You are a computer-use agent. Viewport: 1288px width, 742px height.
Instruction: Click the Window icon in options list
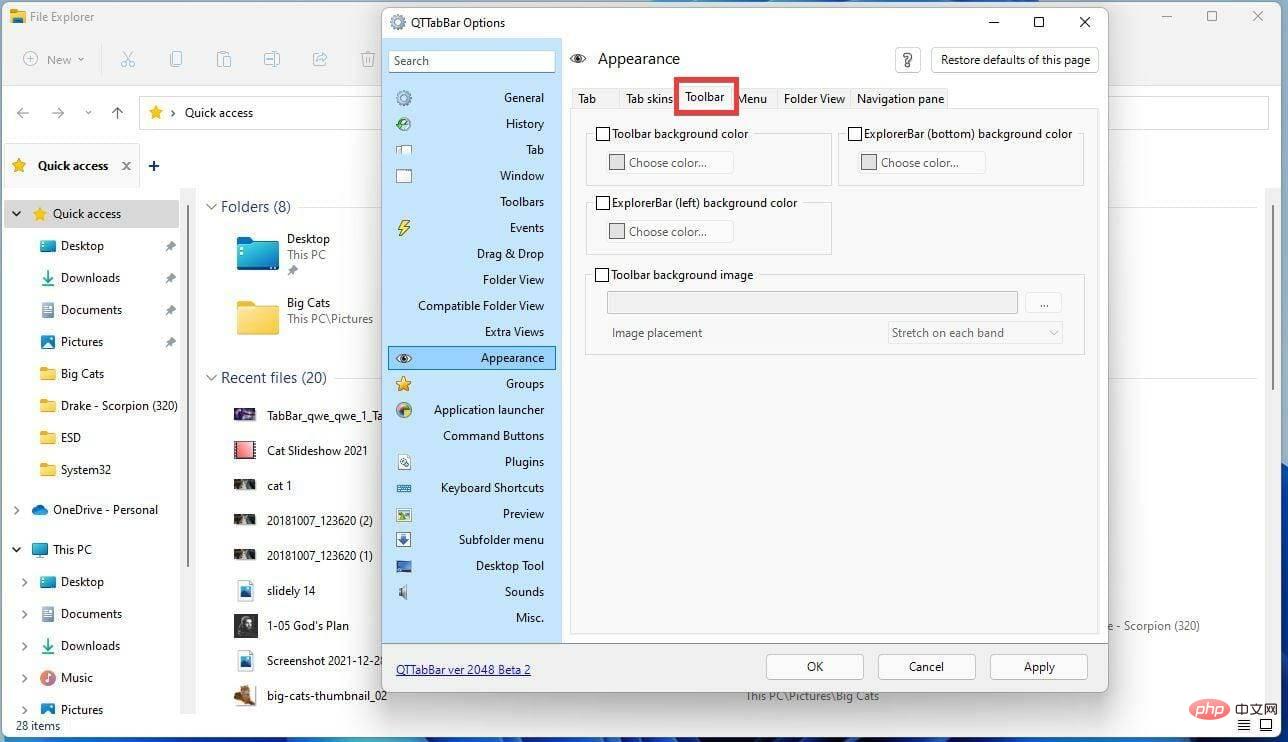click(404, 176)
